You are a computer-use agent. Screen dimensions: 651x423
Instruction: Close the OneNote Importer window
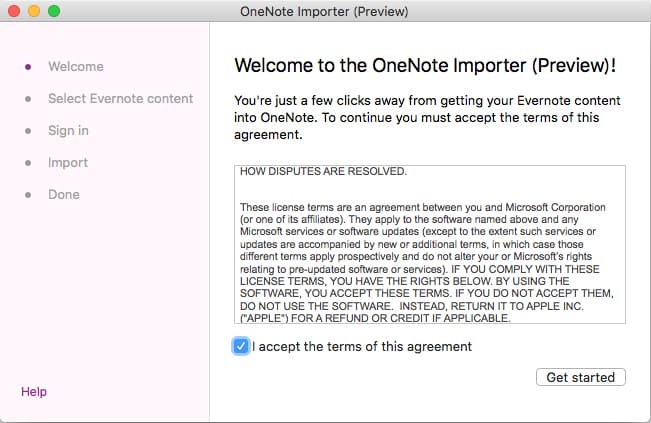click(14, 11)
